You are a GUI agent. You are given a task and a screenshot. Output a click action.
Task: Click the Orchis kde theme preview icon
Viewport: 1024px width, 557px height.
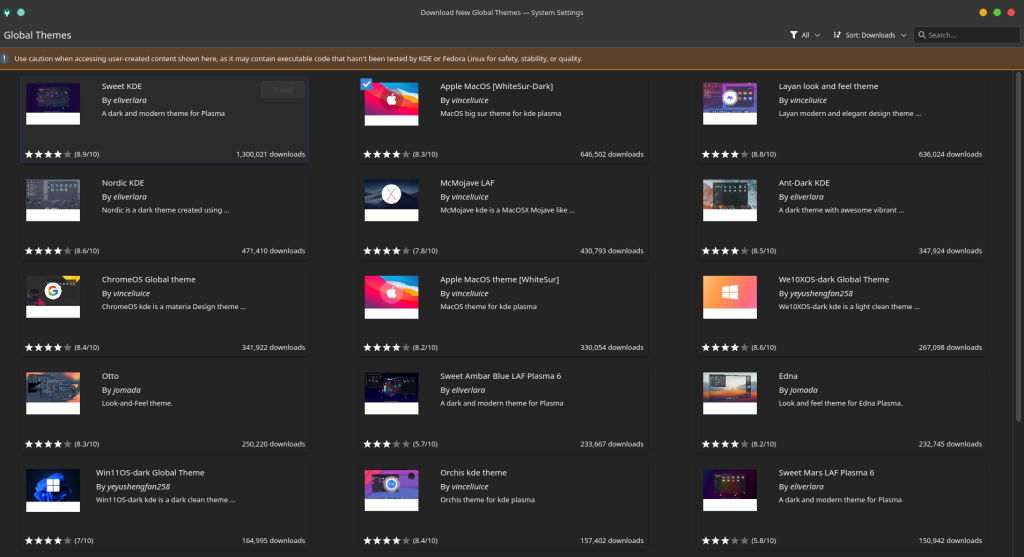click(x=391, y=489)
